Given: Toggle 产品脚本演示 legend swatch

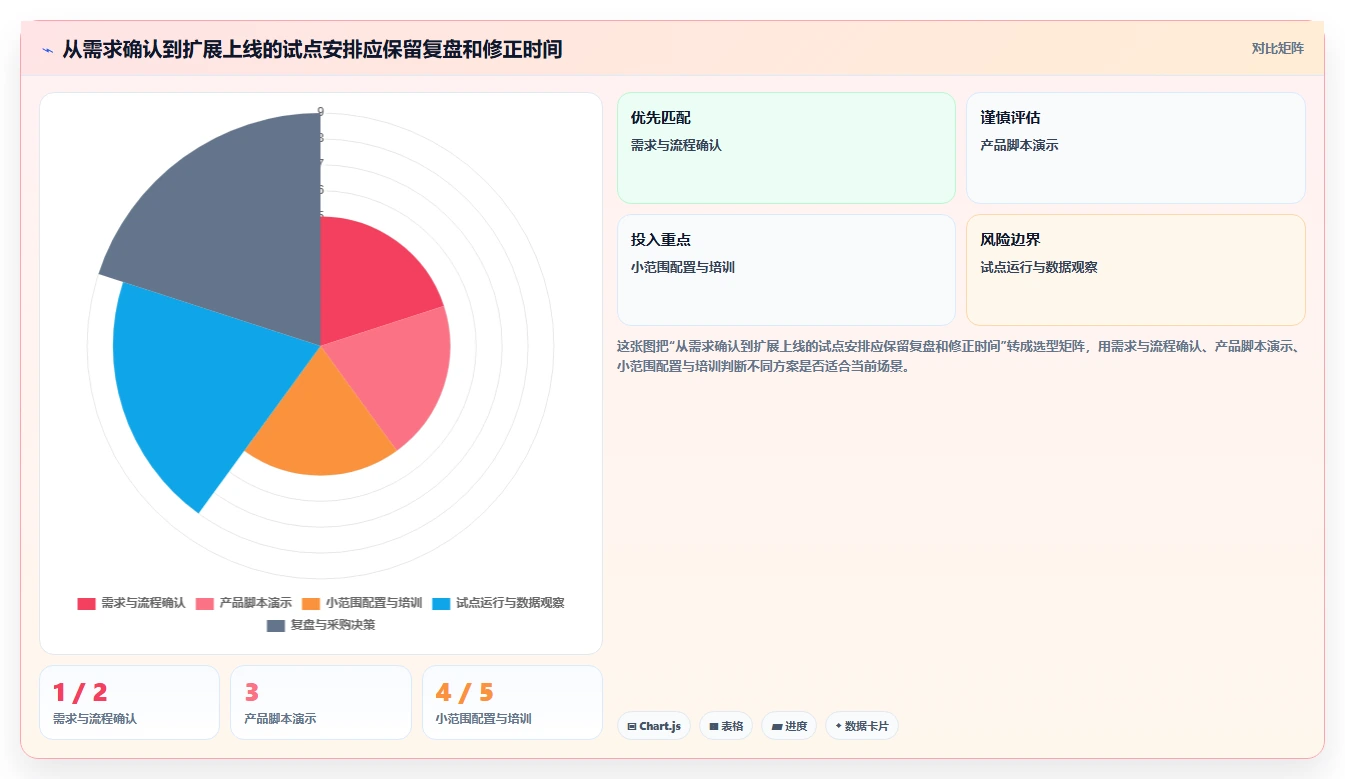Looking at the screenshot, I should coord(205,603).
